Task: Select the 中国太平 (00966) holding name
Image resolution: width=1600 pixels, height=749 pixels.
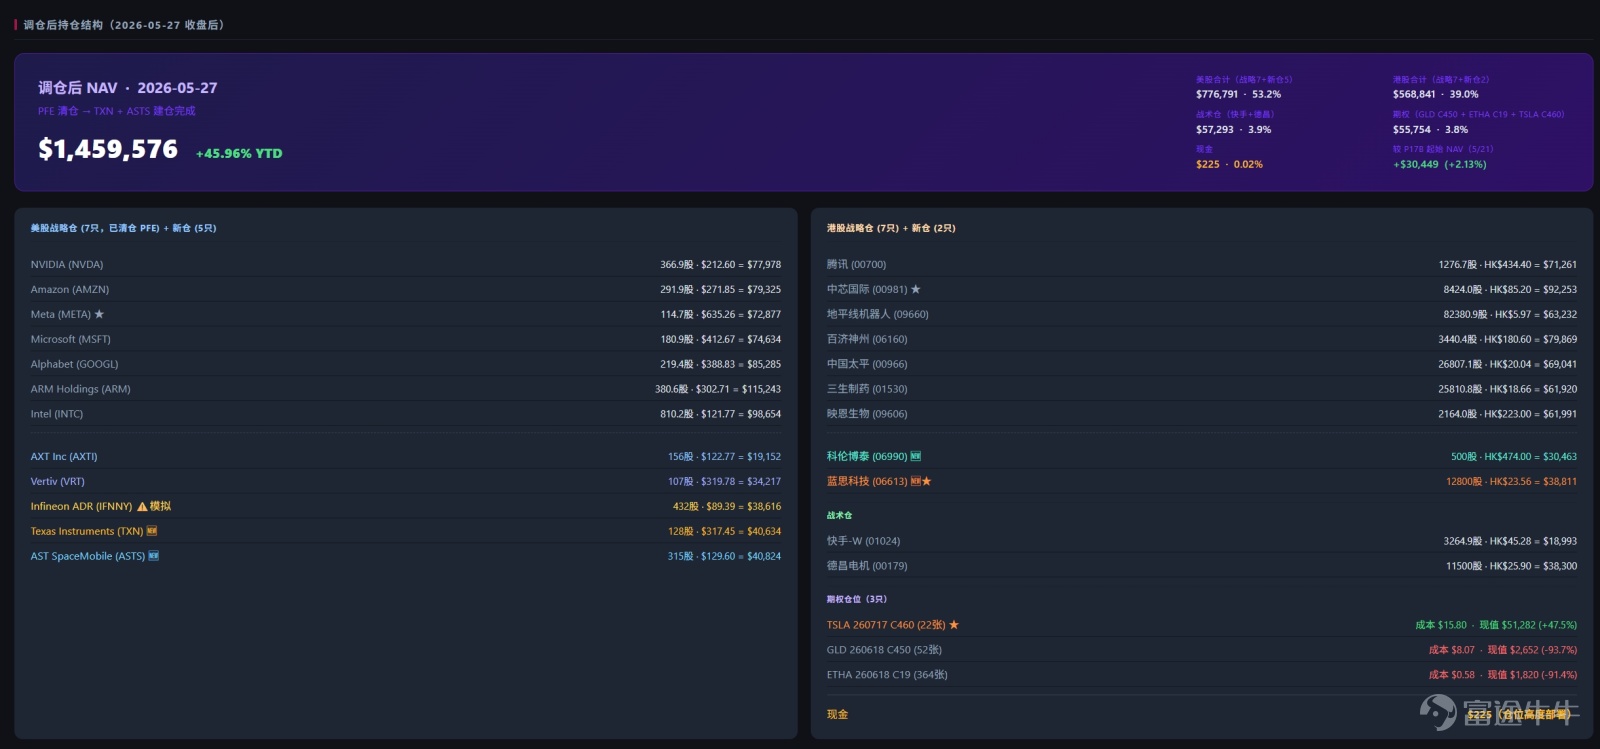Action: tap(867, 364)
